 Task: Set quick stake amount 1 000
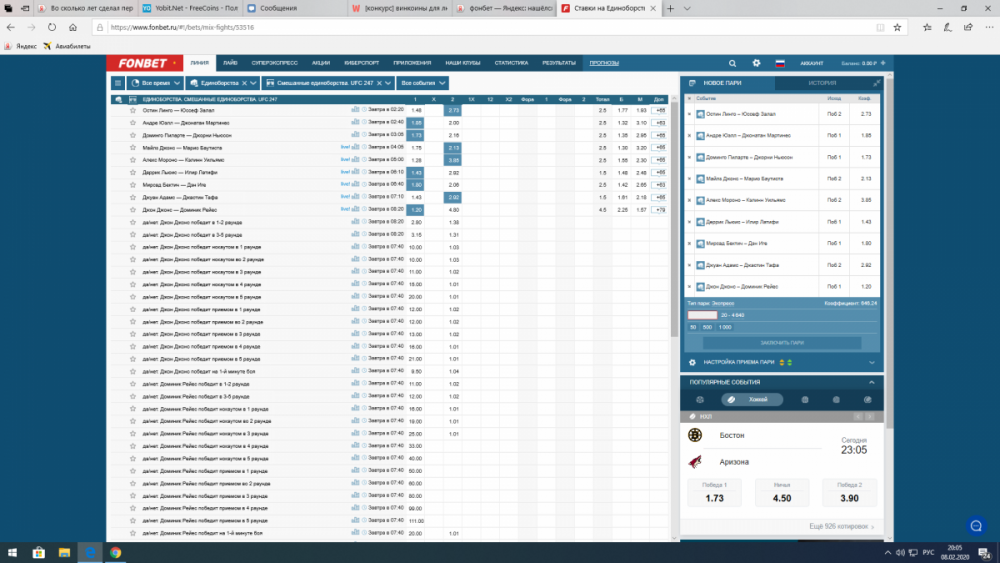(x=725, y=327)
